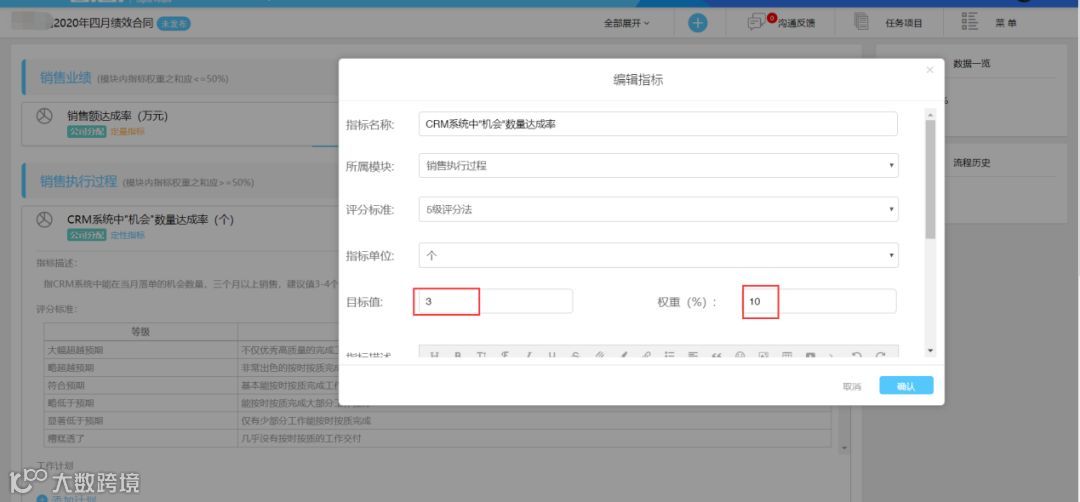This screenshot has width=1080, height=502.
Task: Click the redo arrow in editor toolbar
Action: click(880, 355)
